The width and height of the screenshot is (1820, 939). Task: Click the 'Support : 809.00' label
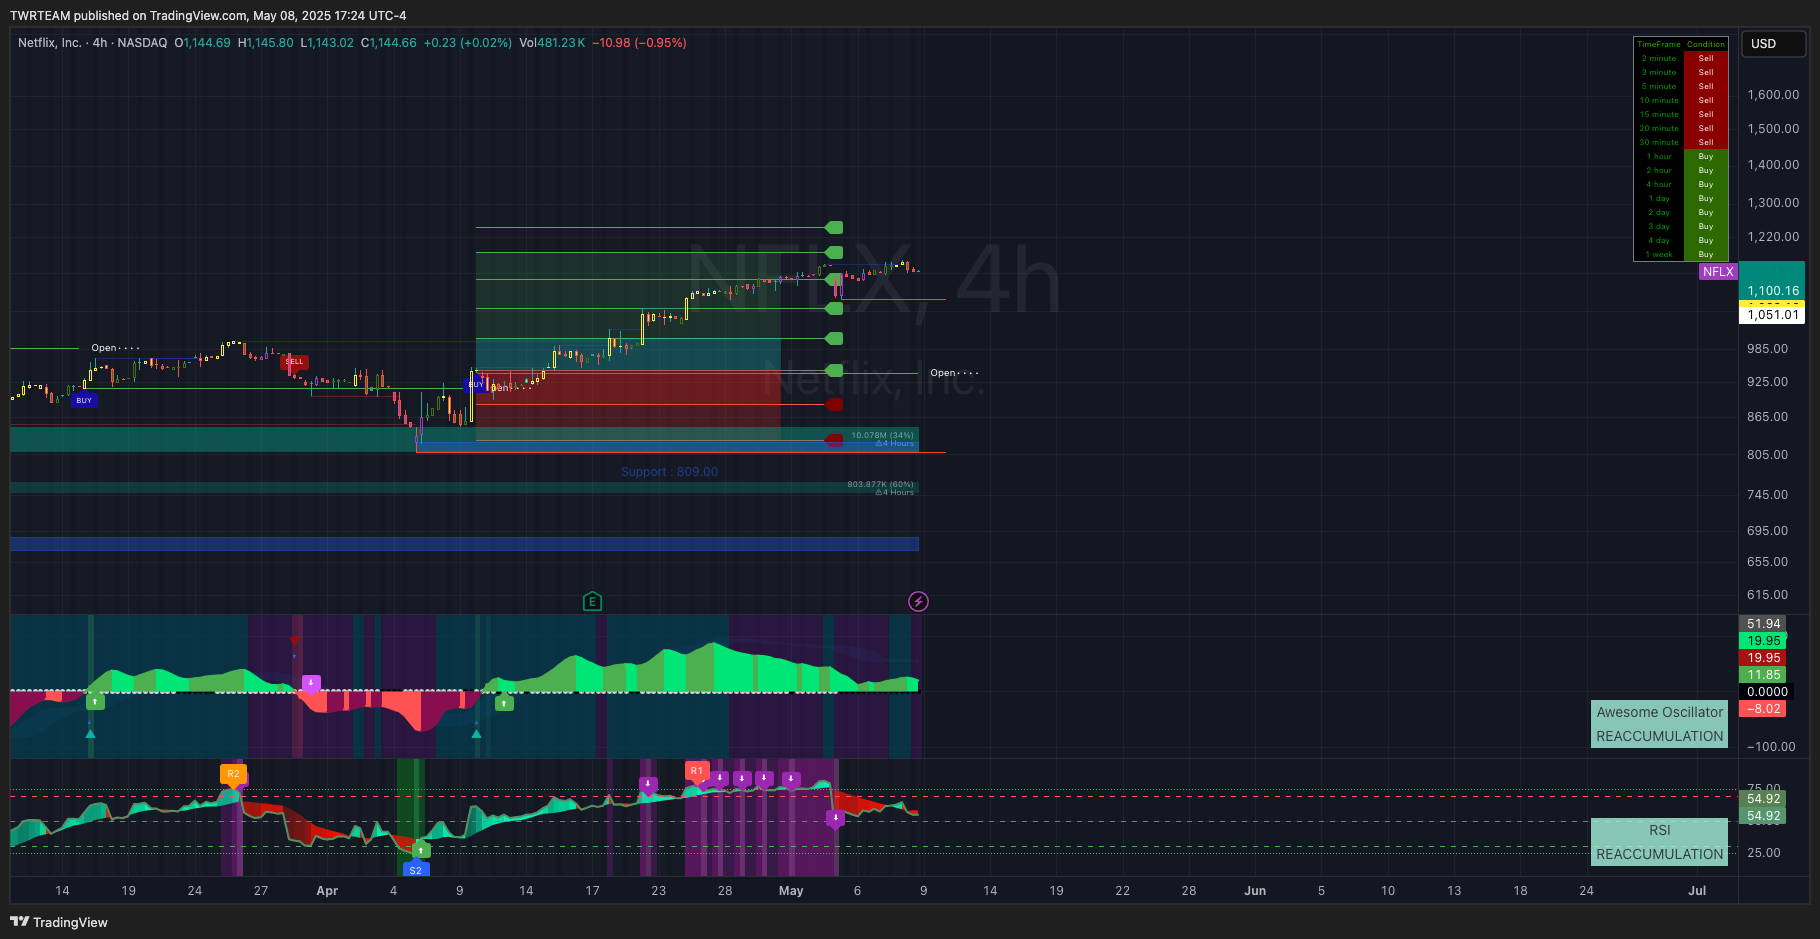click(669, 472)
